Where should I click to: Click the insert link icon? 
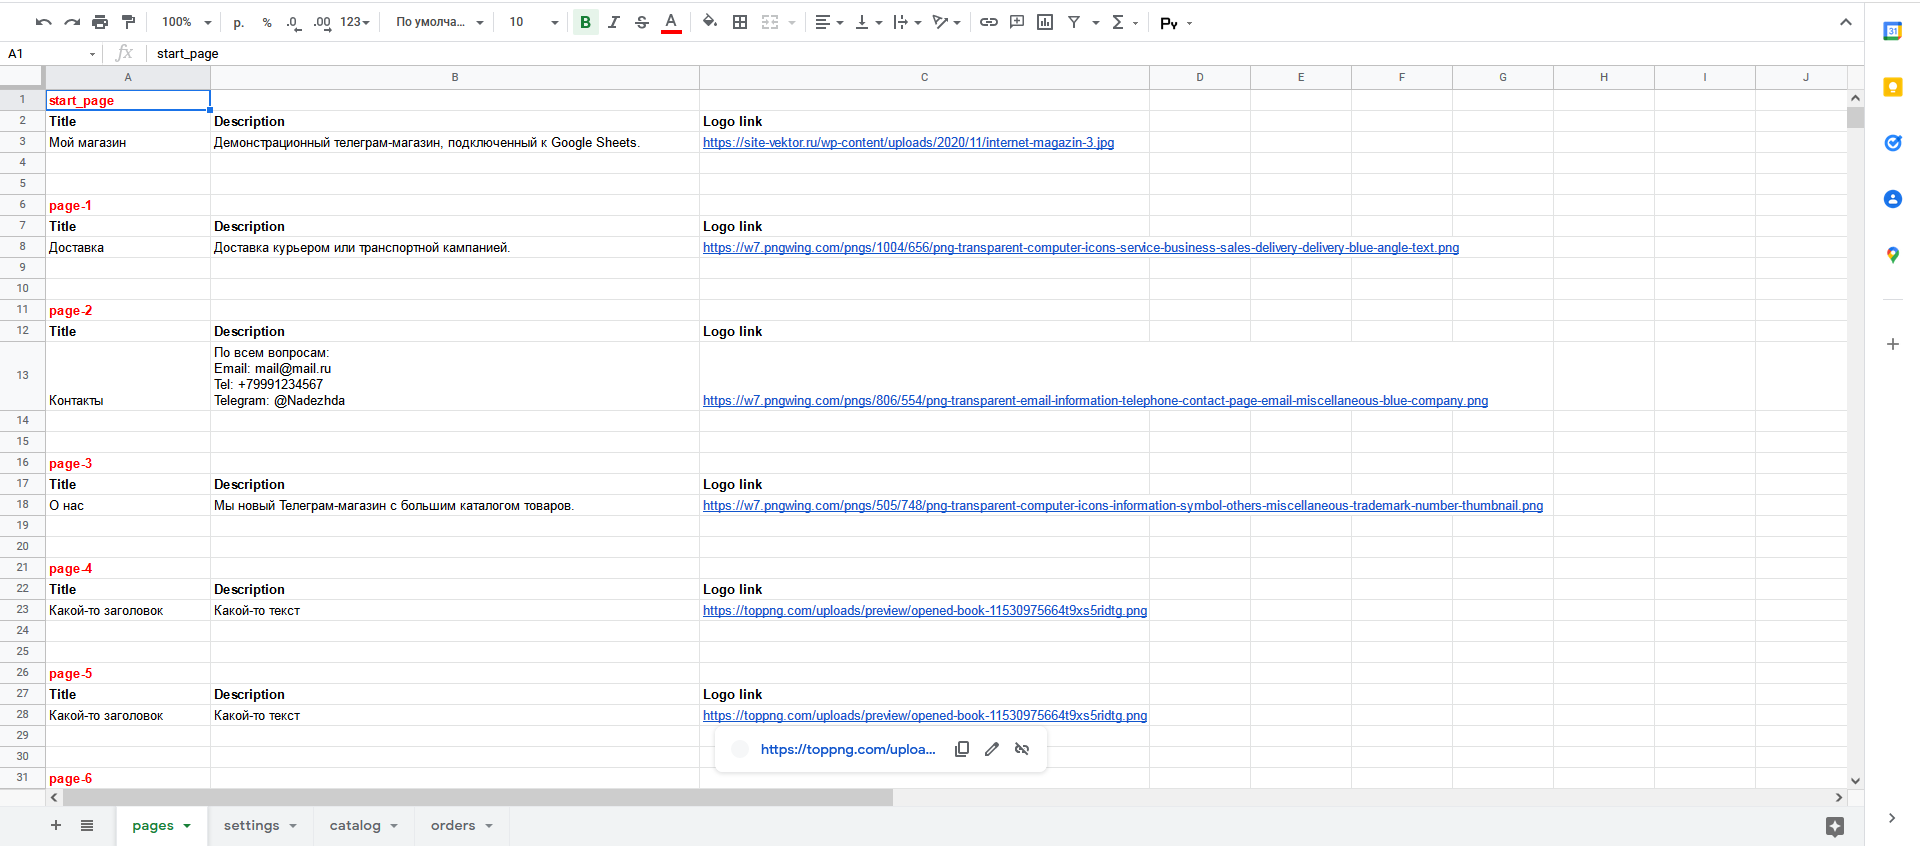pyautogui.click(x=988, y=22)
